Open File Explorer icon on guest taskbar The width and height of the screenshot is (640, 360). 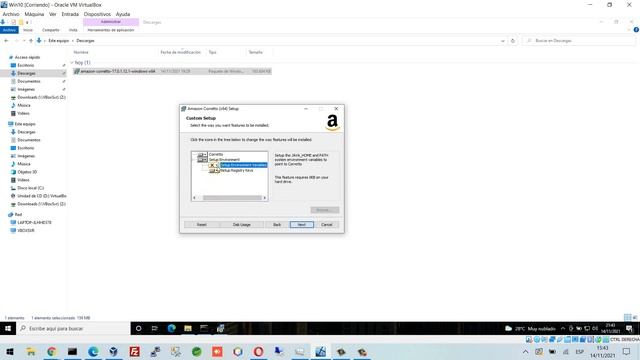tap(188, 329)
